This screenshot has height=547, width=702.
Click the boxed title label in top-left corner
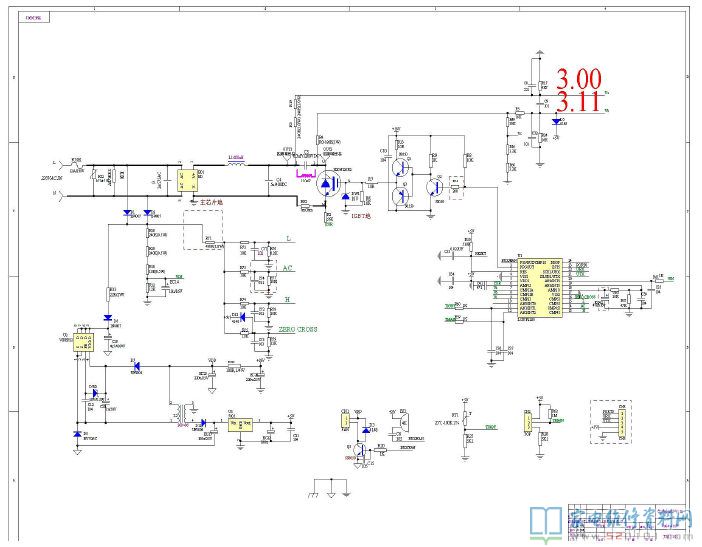tap(34, 18)
